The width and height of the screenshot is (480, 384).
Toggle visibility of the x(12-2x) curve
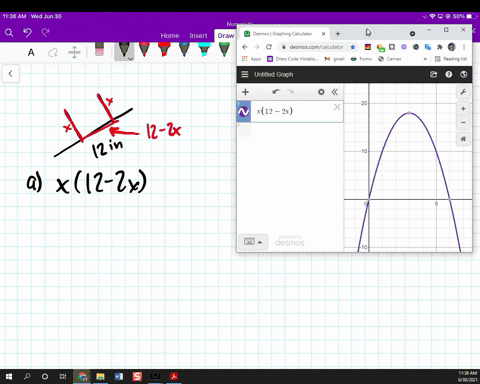tap(244, 112)
